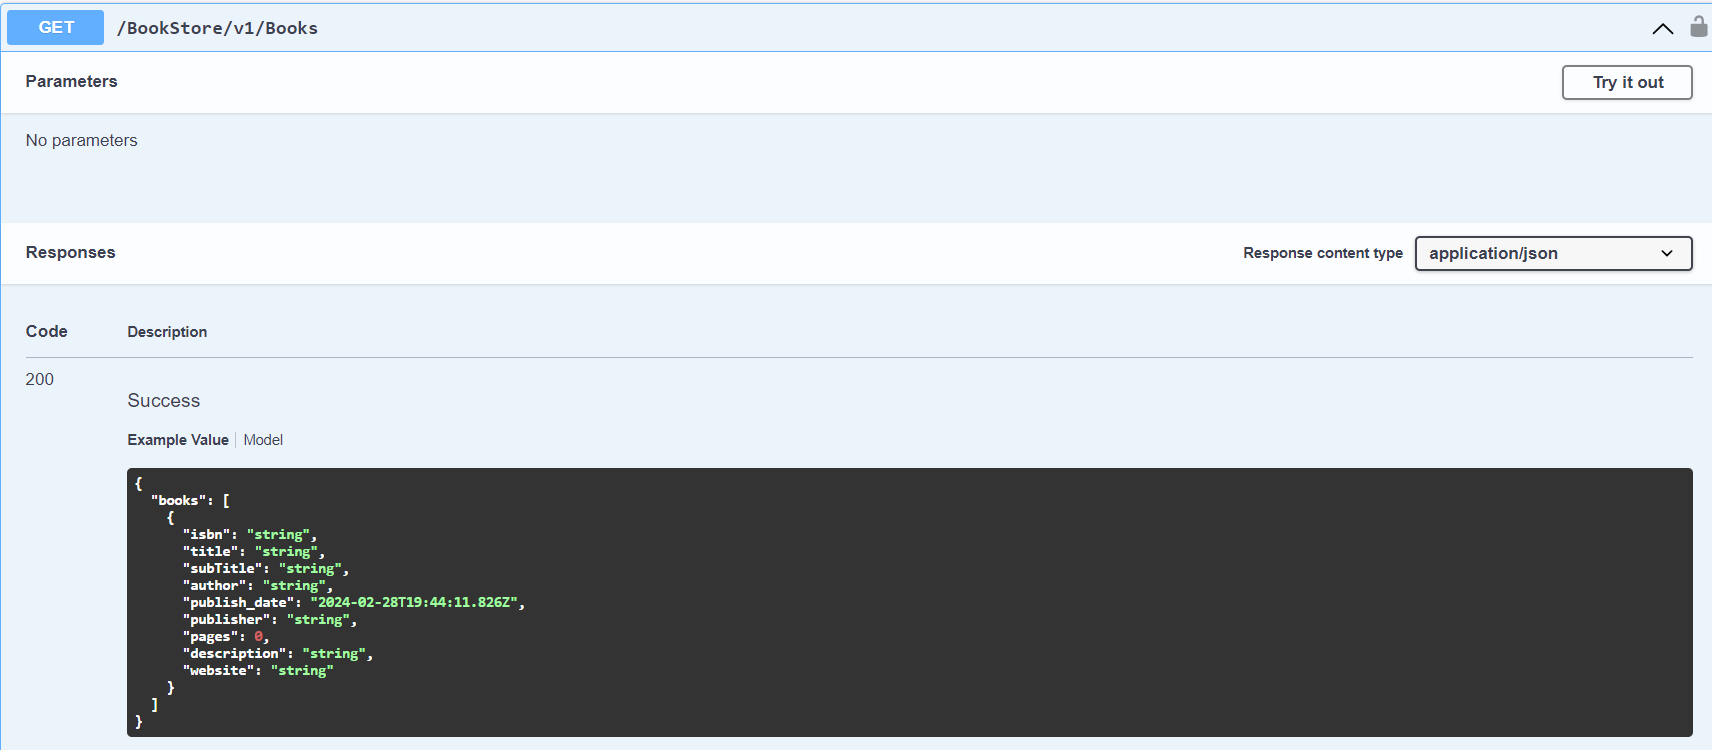Click the "isbn" line in the example
Screen dimensions: 1712x750
pos(250,534)
